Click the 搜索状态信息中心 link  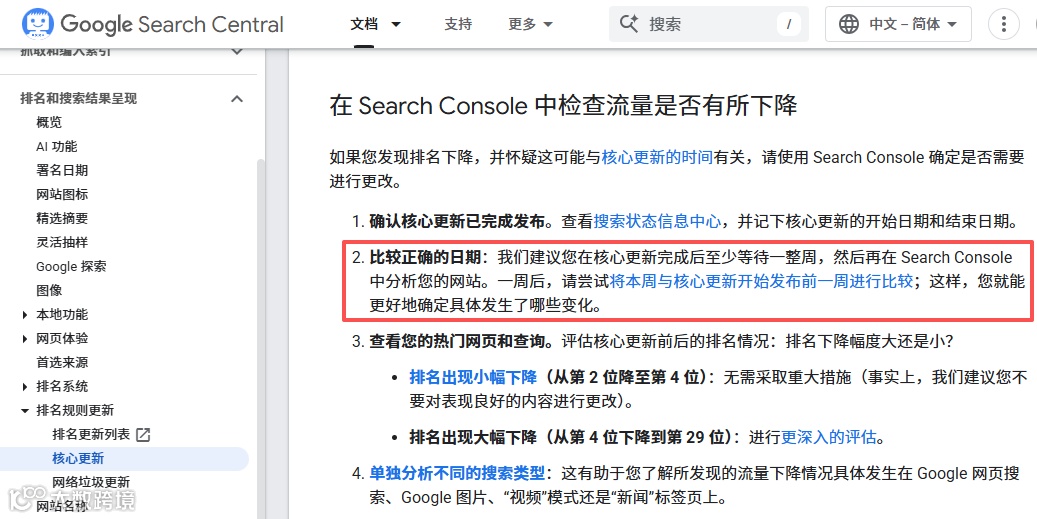pos(657,221)
